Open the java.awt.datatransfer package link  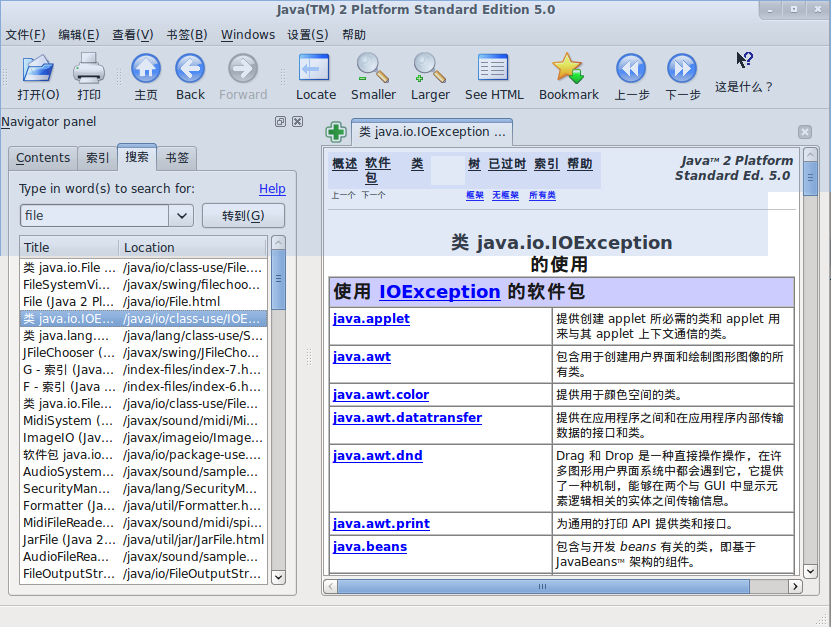tap(407, 418)
